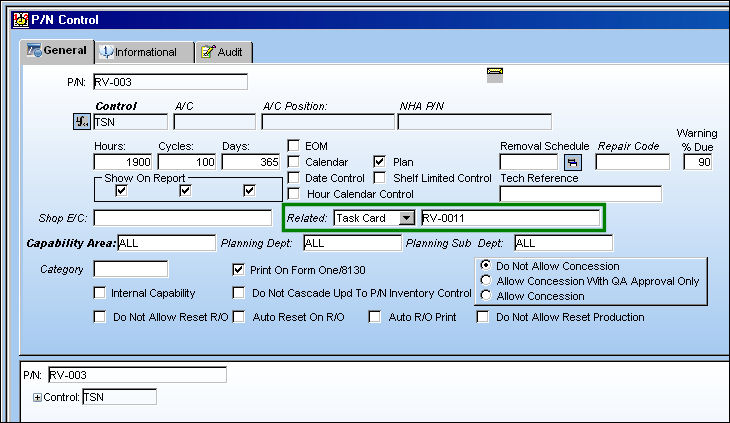730x423 pixels.
Task: Click the lower pane P/N field RV-003
Action: [137, 375]
